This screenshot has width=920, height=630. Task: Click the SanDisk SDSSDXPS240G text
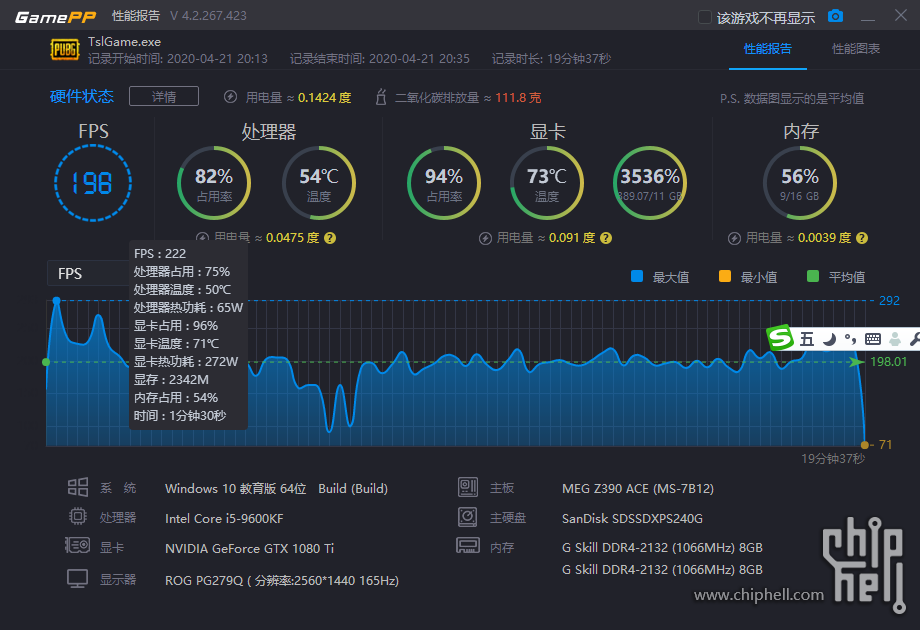[632, 519]
